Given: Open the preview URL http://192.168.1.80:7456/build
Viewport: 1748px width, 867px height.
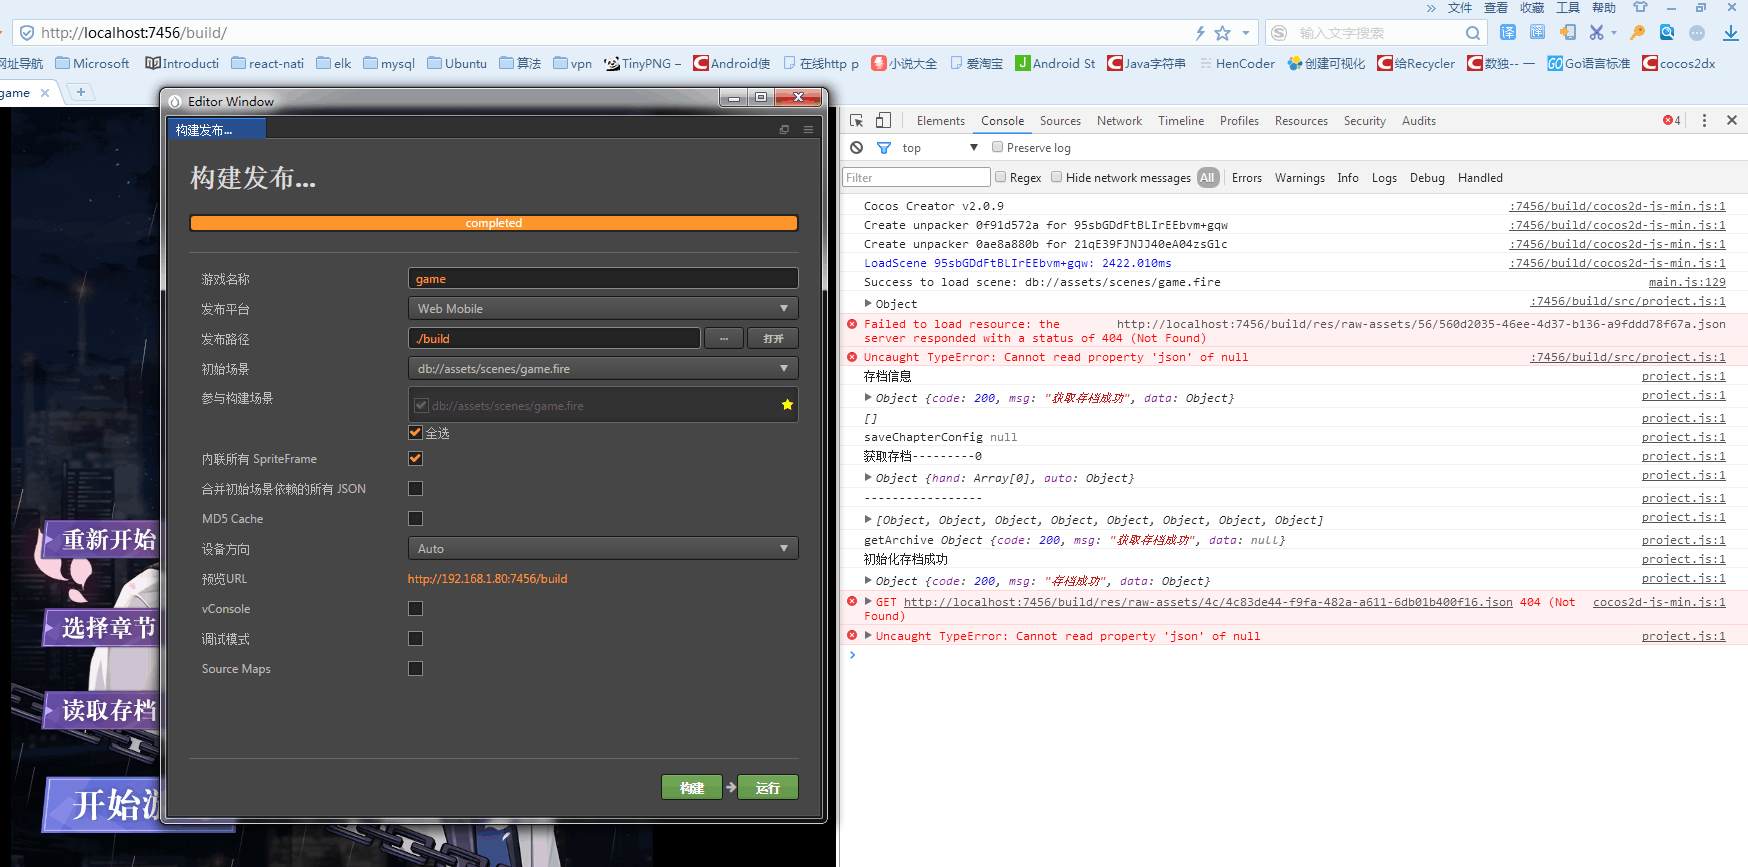Looking at the screenshot, I should tap(487, 579).
